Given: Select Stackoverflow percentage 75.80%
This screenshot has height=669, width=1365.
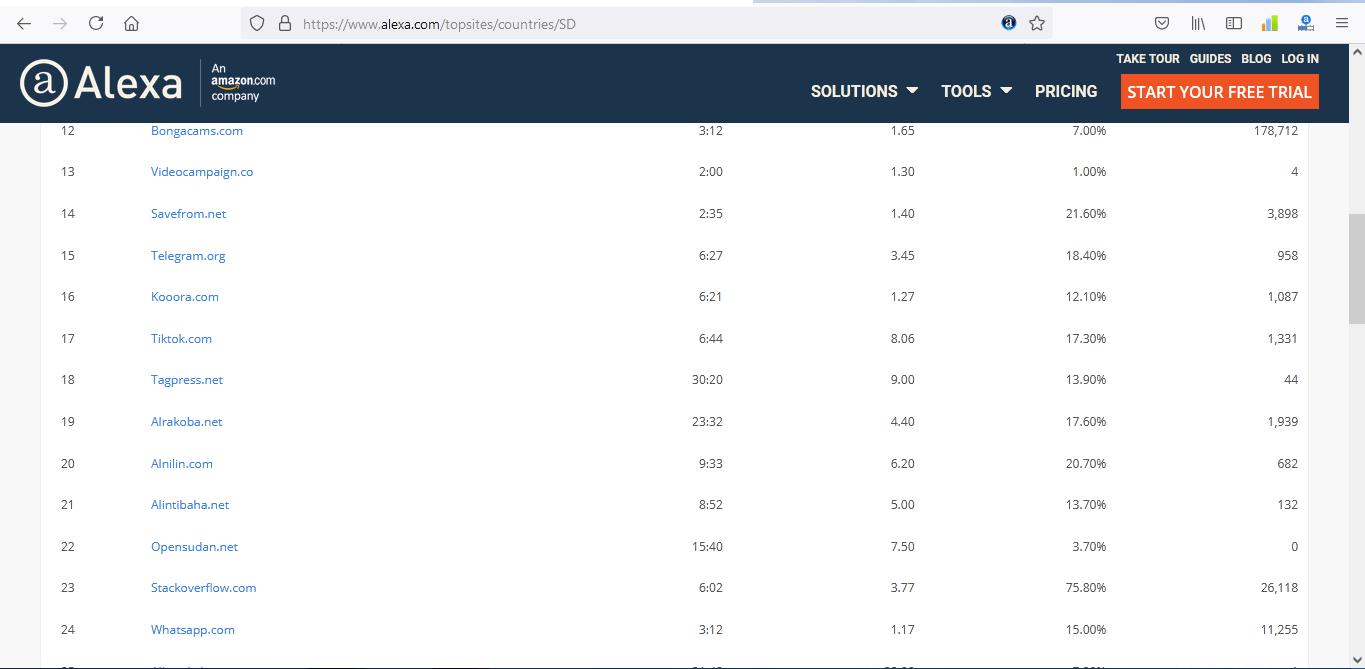Looking at the screenshot, I should click(x=1084, y=588).
